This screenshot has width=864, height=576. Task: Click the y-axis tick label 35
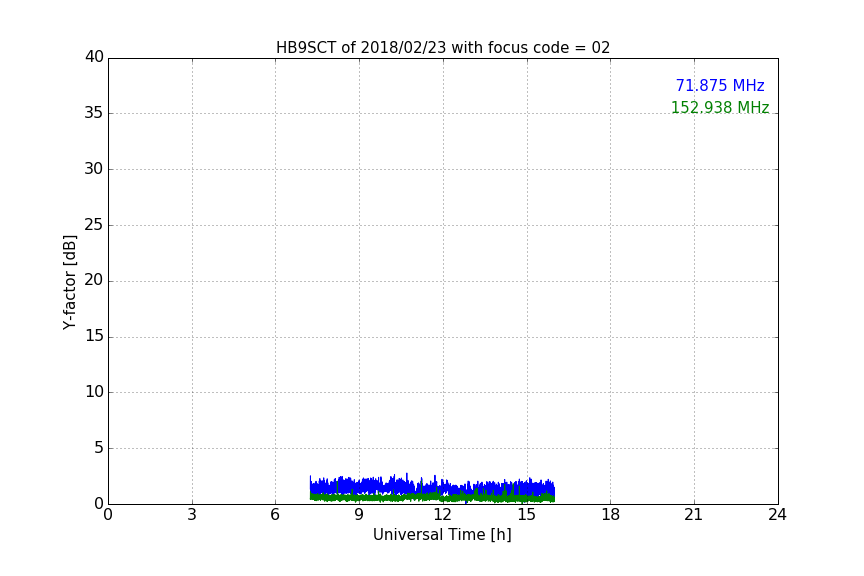click(94, 113)
